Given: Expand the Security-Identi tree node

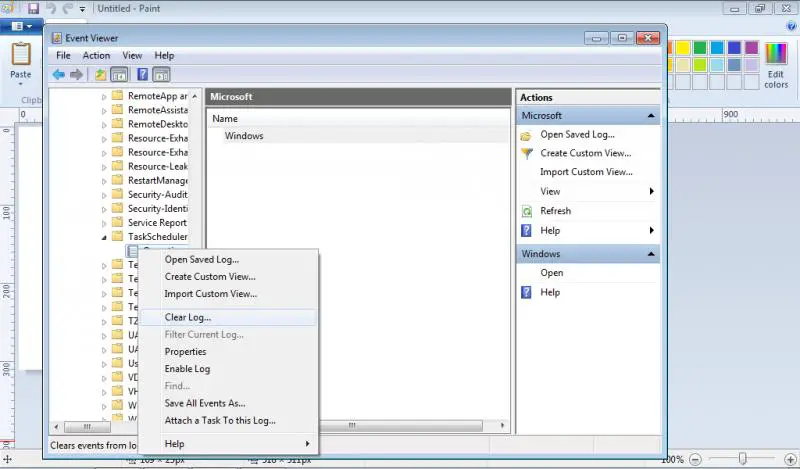Looking at the screenshot, I should (104, 209).
